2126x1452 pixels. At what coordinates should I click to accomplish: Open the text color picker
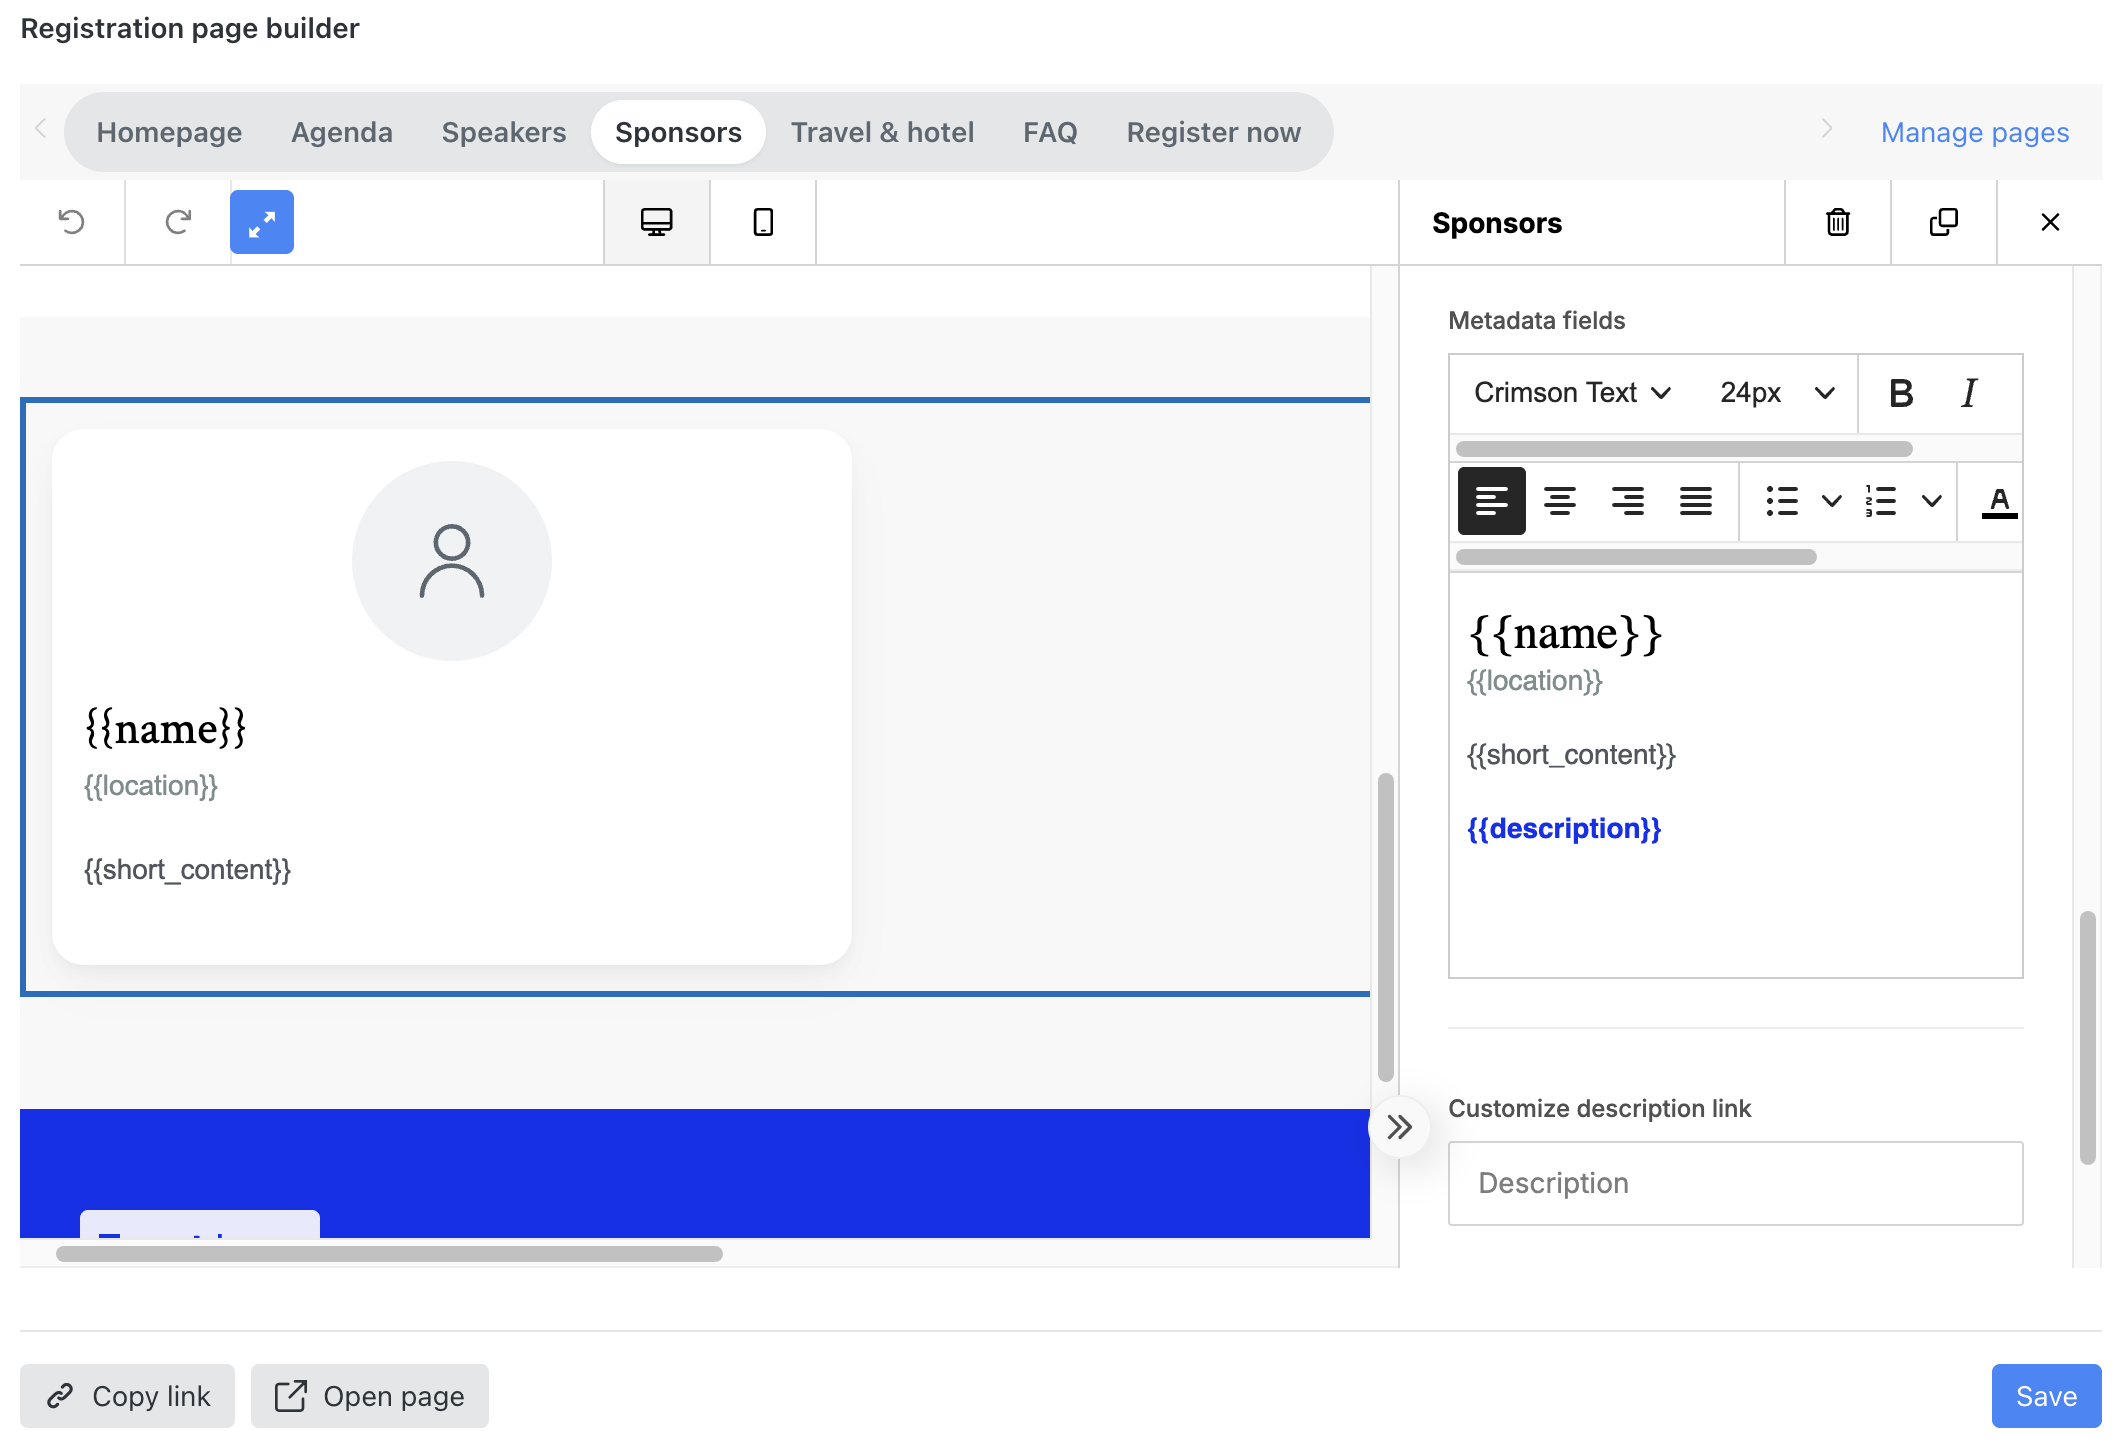point(1999,501)
